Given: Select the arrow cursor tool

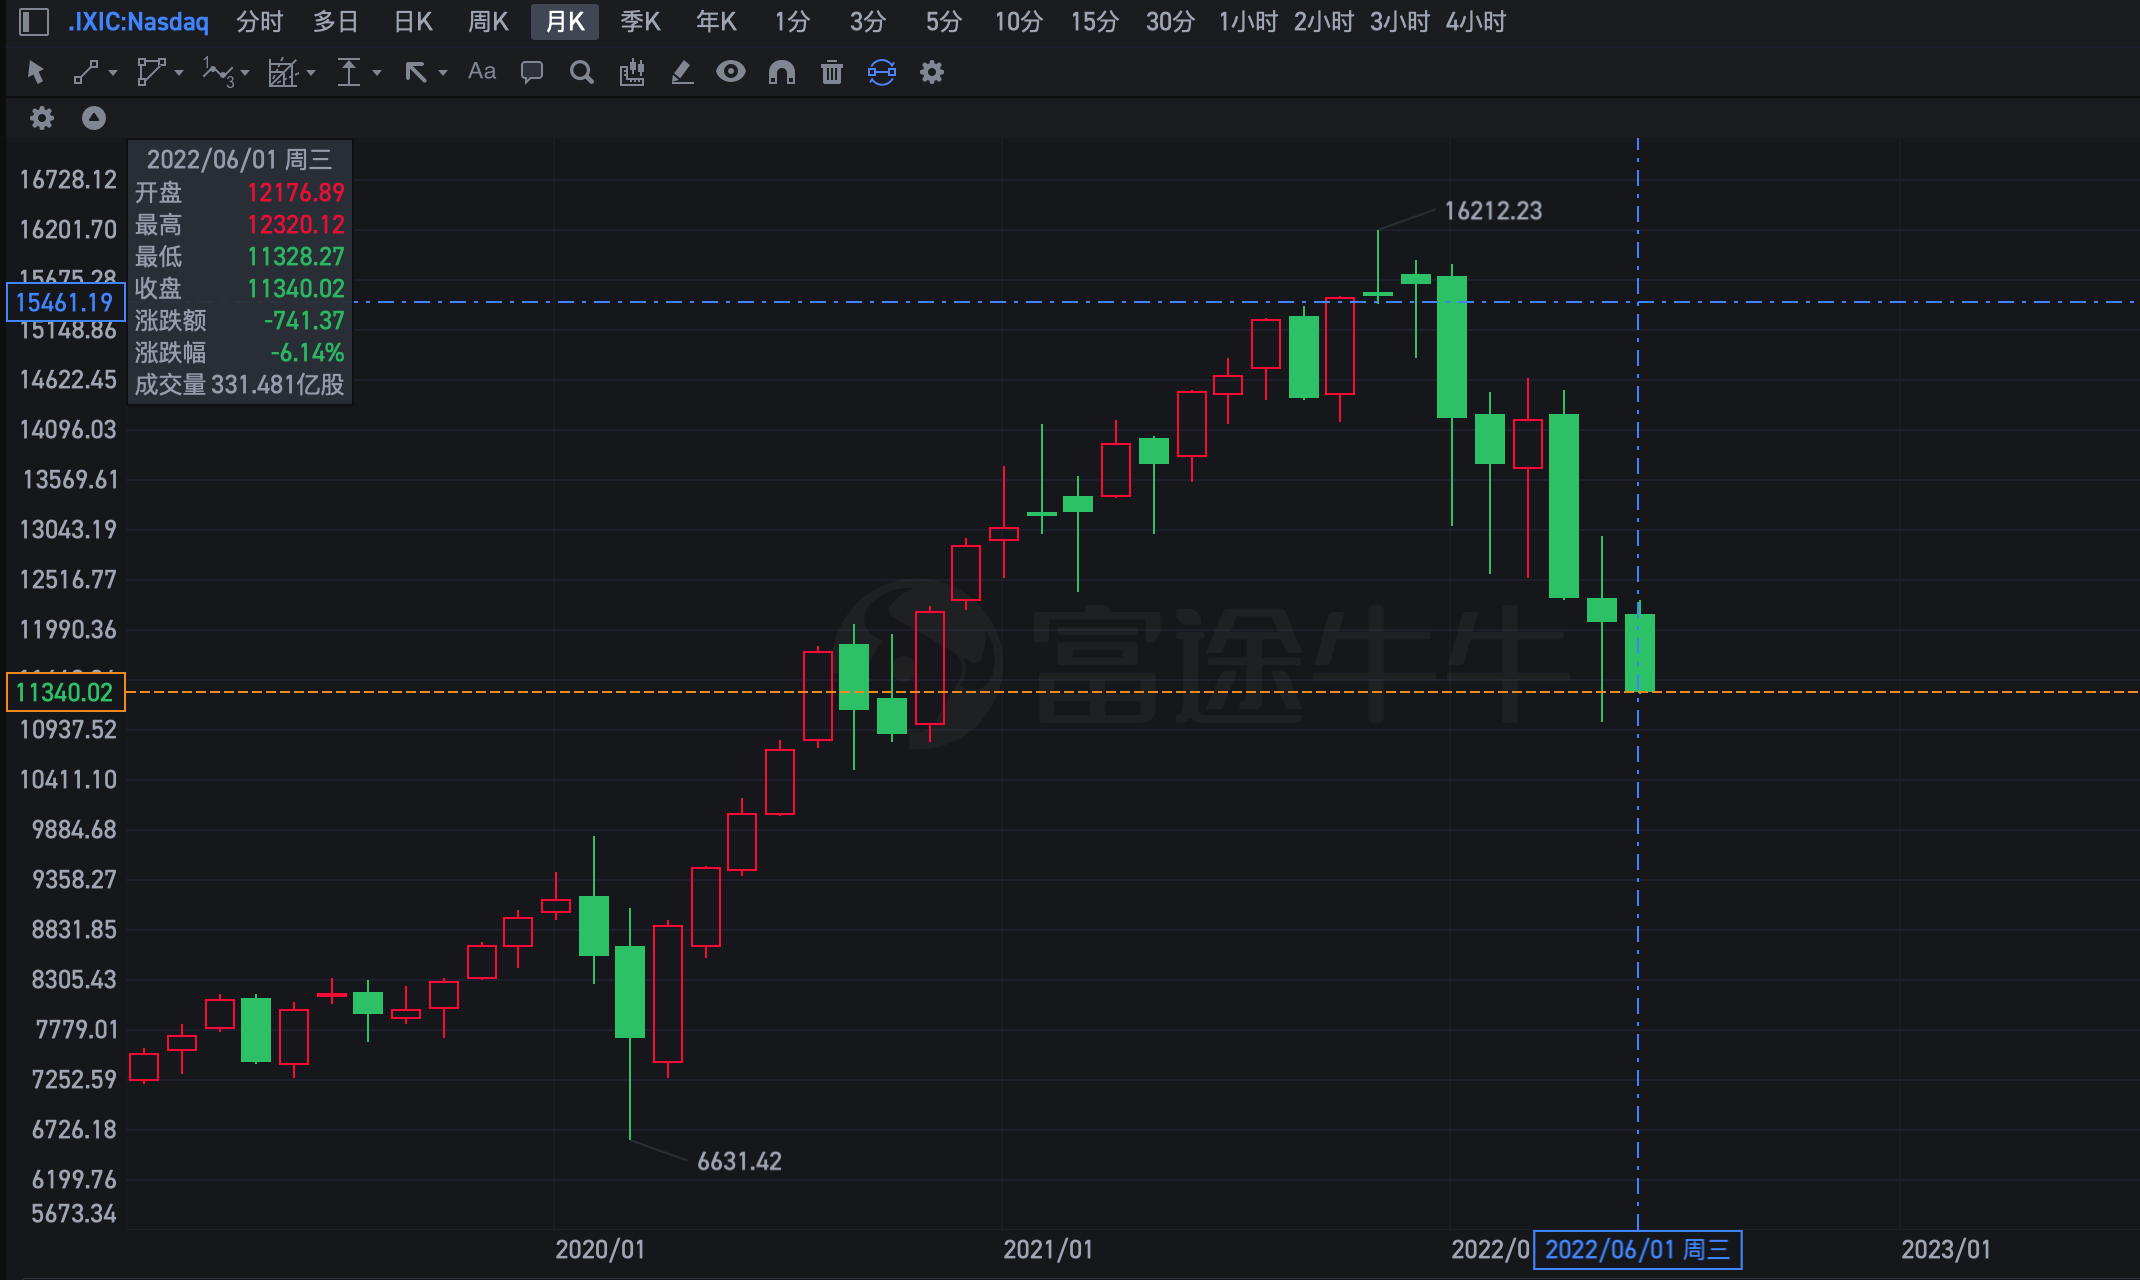Looking at the screenshot, I should pyautogui.click(x=36, y=72).
